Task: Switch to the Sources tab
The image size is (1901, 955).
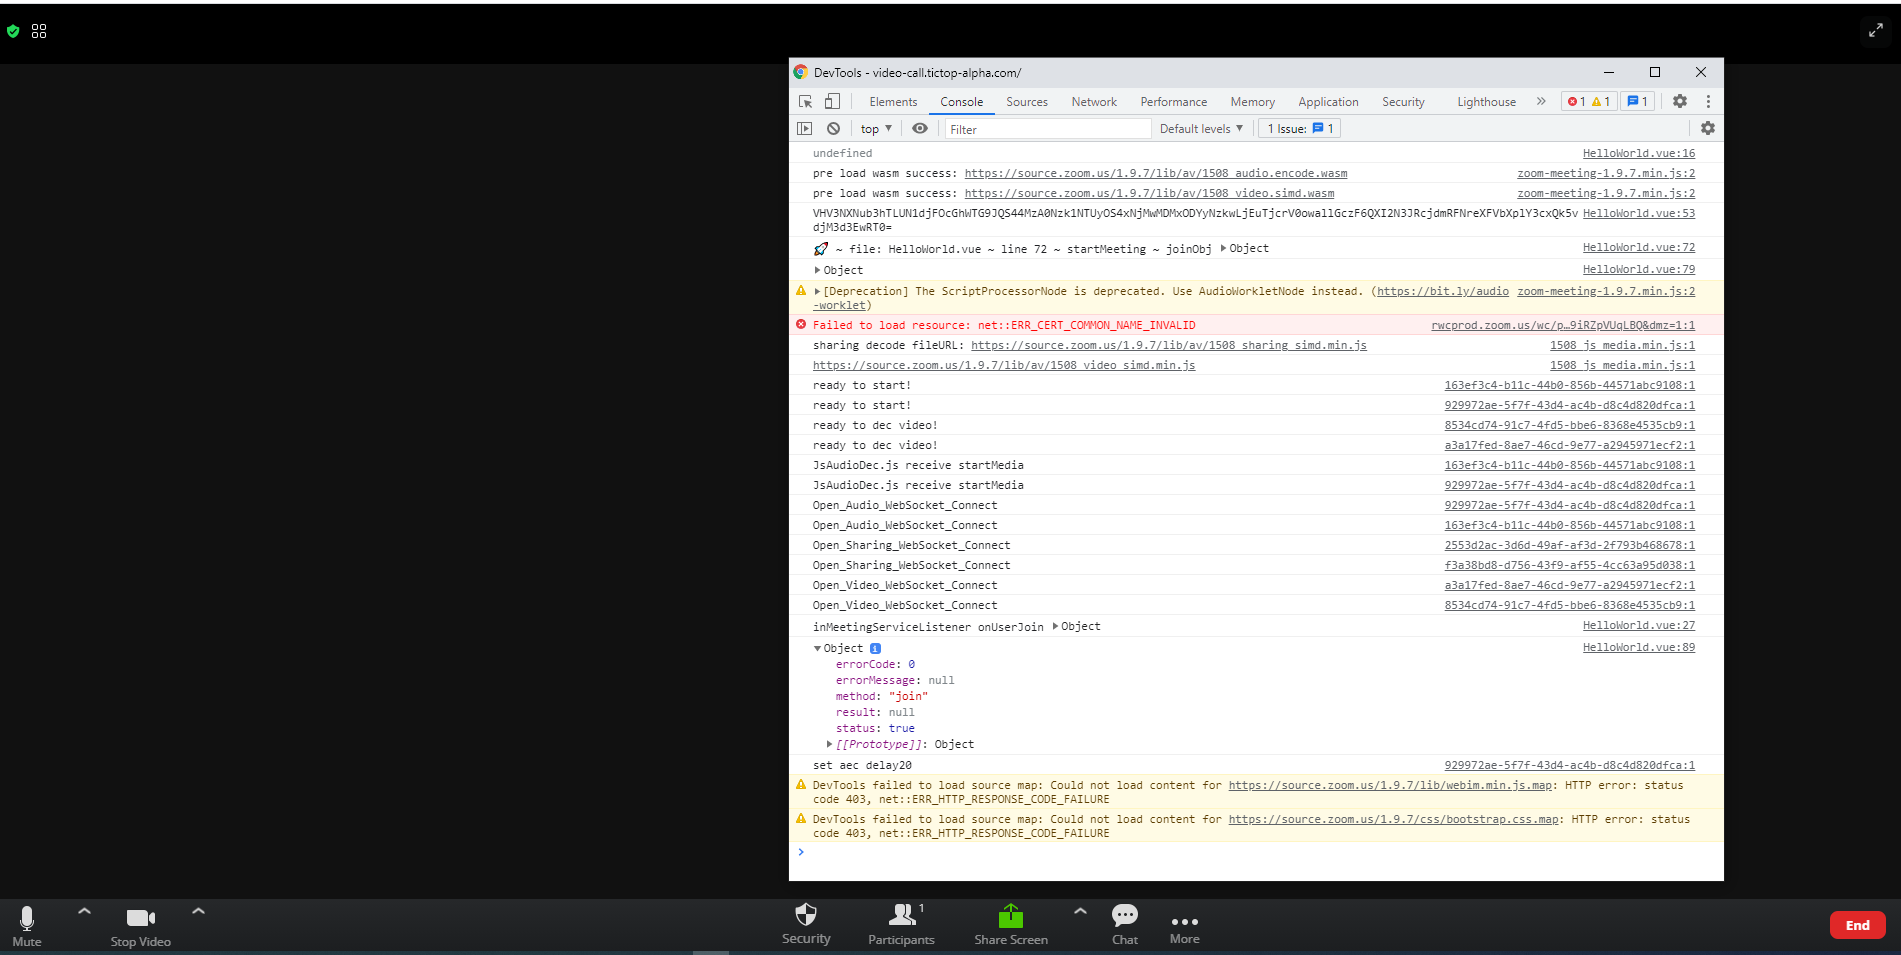Action: pyautogui.click(x=1027, y=101)
